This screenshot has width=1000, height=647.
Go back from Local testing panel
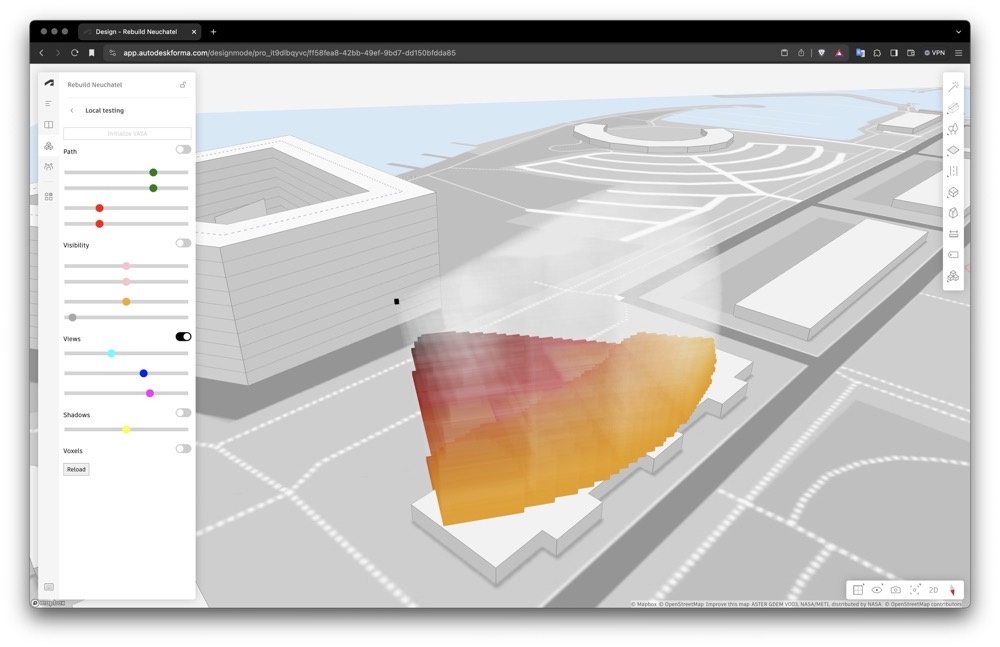(72, 110)
